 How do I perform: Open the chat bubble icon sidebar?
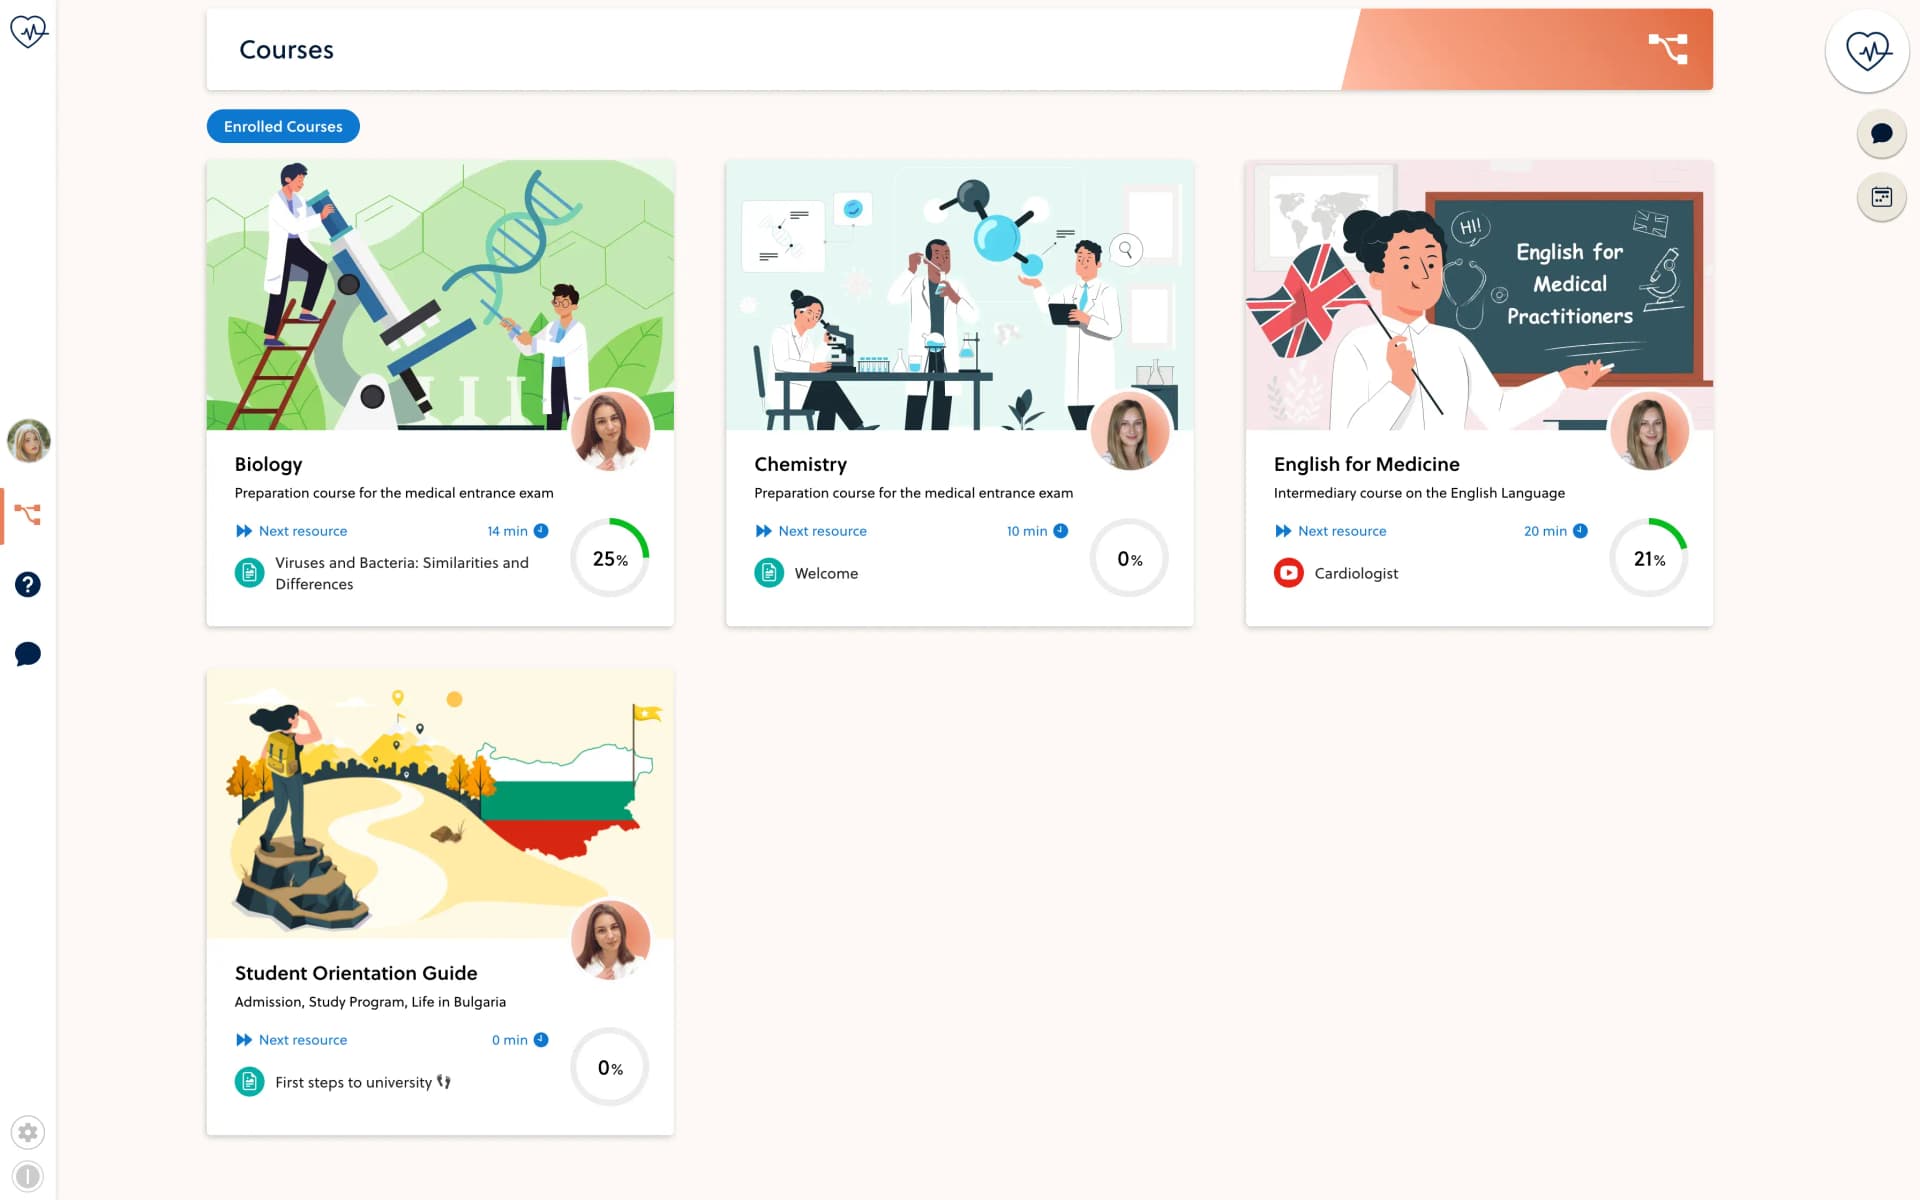28,654
